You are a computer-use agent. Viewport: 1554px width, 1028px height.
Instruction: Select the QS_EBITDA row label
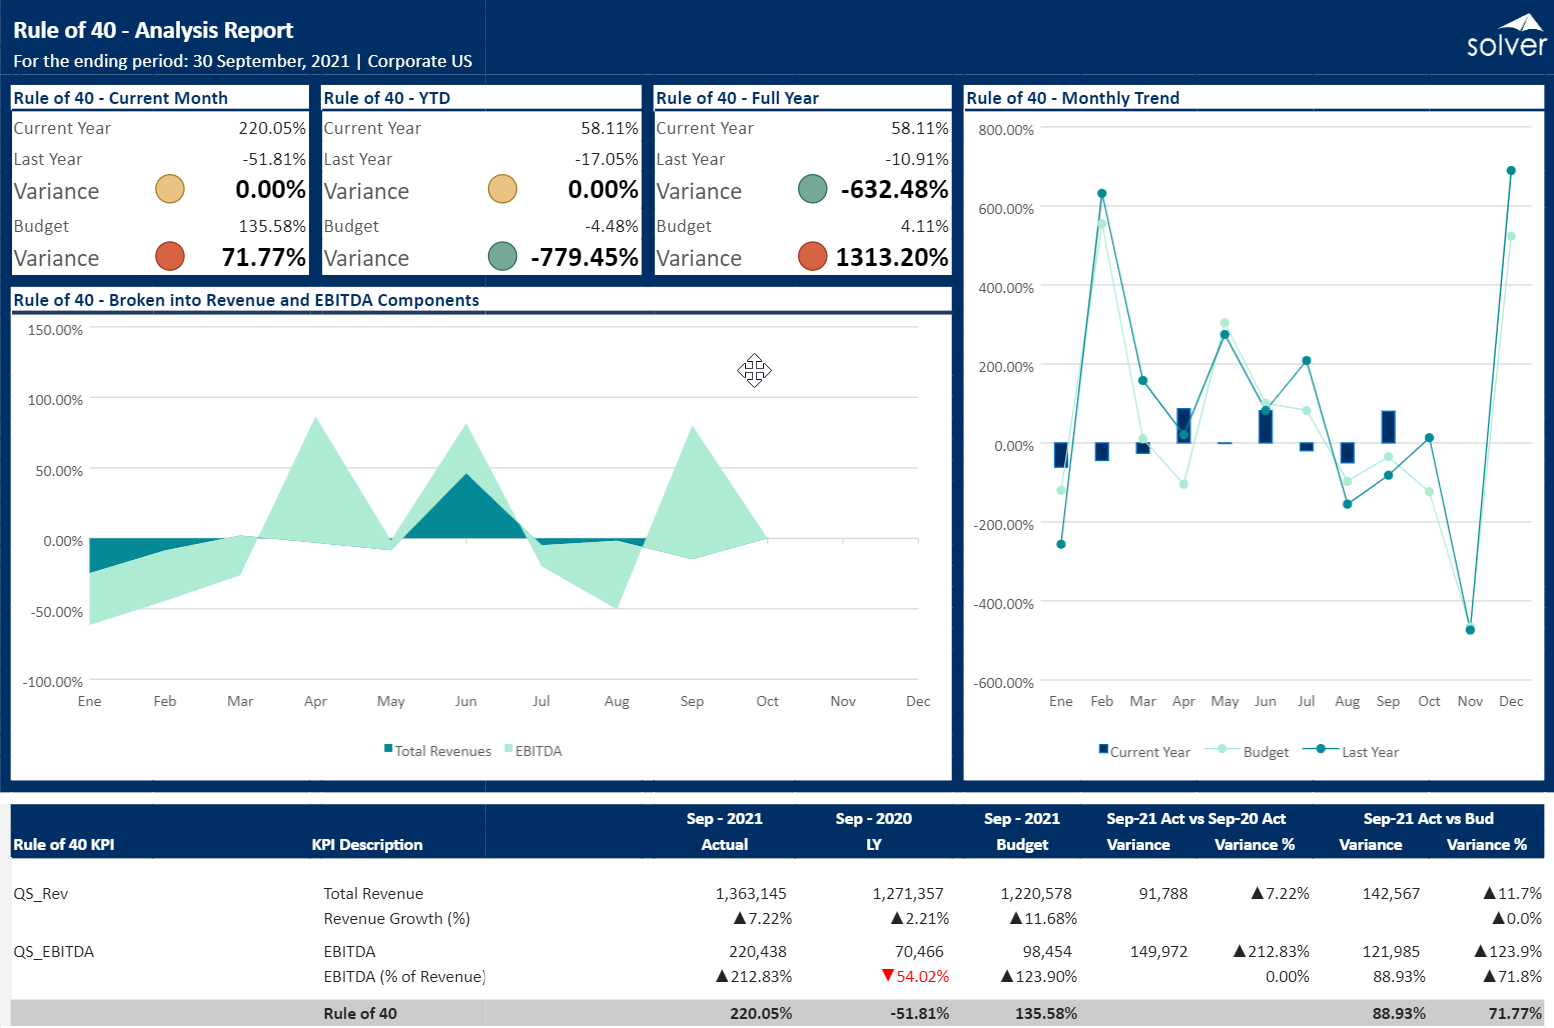[54, 952]
